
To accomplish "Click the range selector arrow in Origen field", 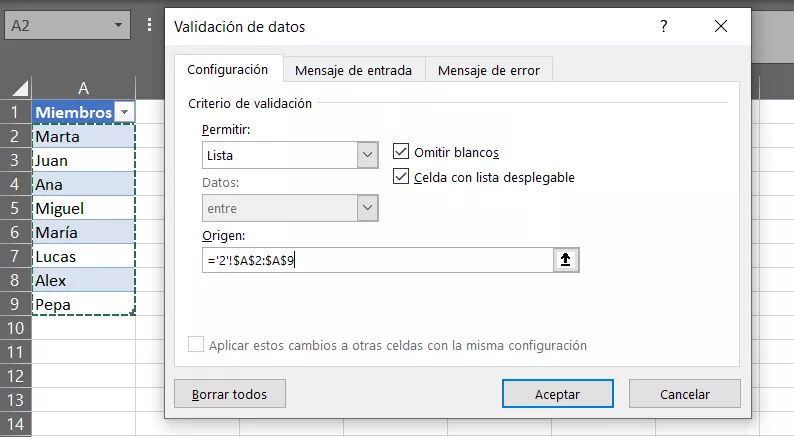I will pos(566,260).
